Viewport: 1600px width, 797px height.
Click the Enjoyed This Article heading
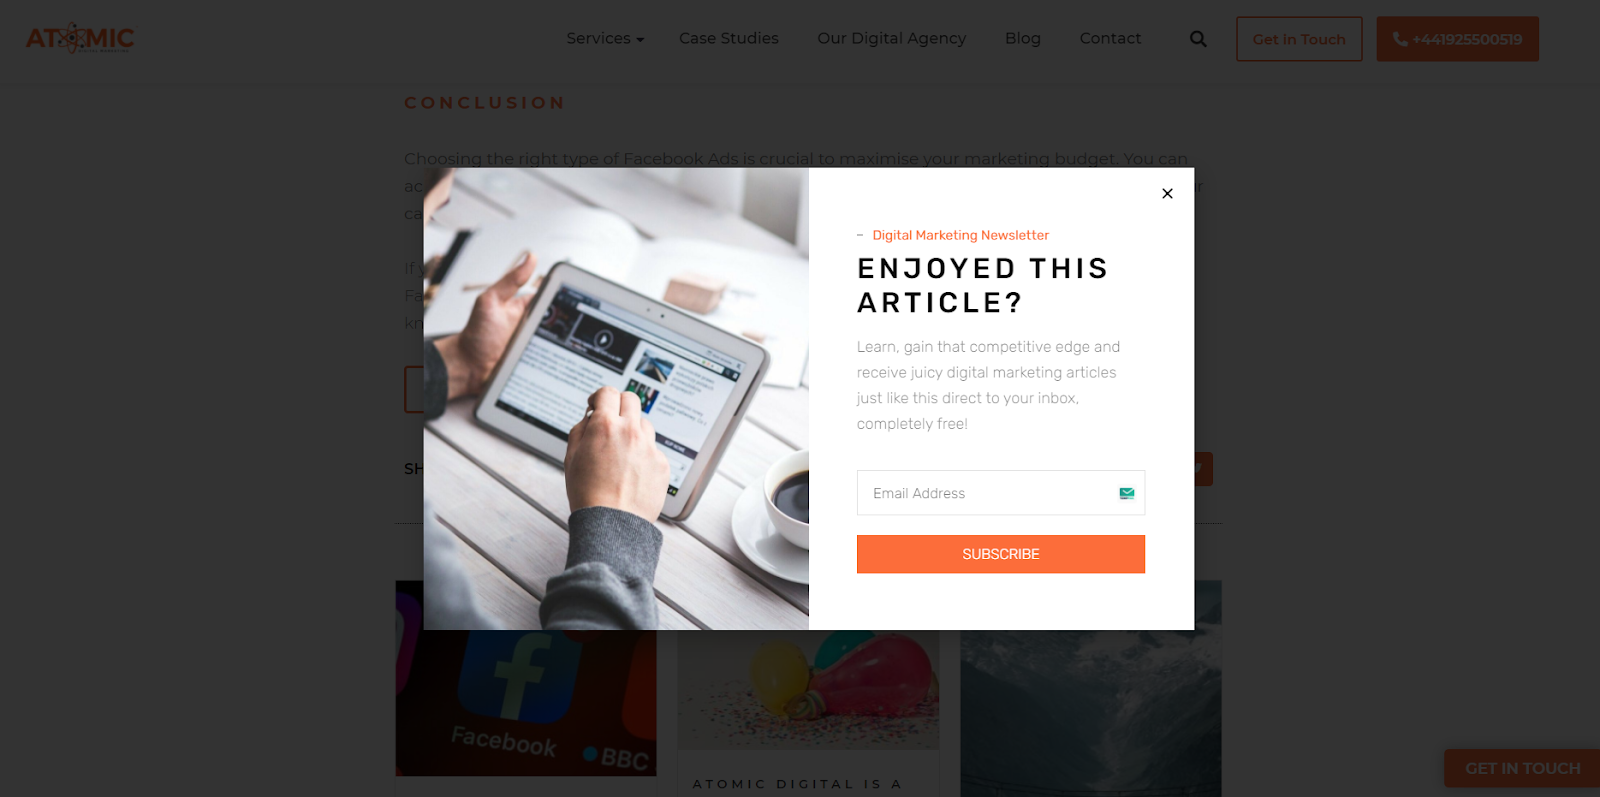click(x=983, y=285)
